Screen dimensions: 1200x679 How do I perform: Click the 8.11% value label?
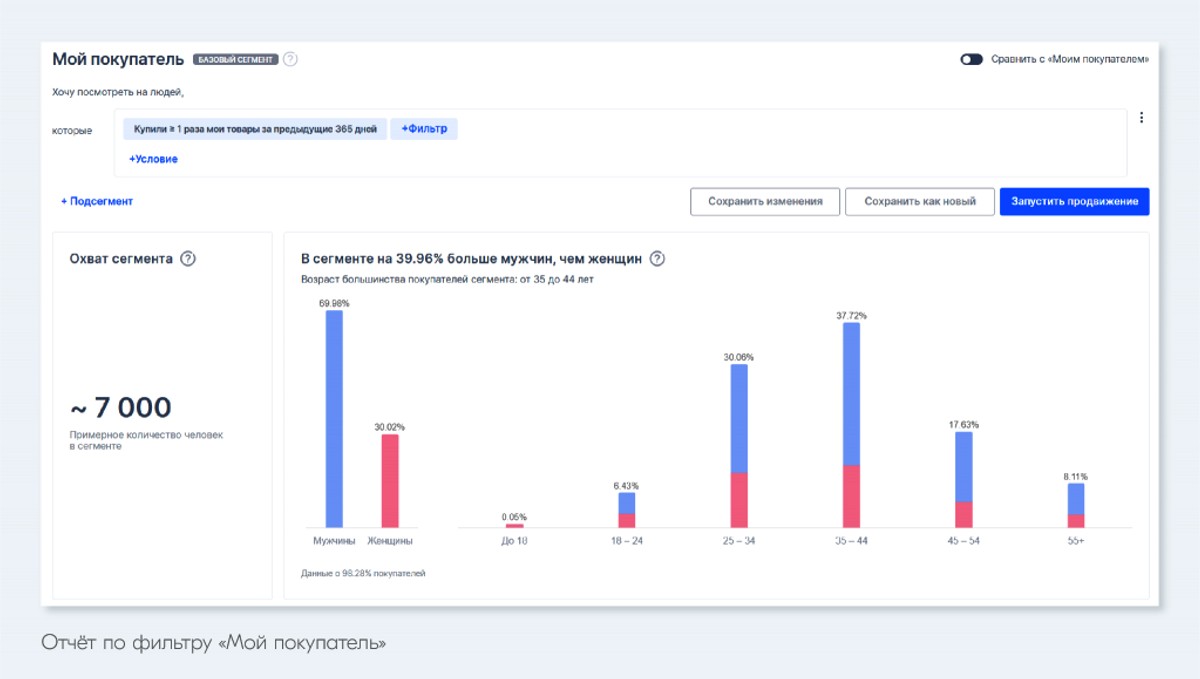click(x=1076, y=477)
